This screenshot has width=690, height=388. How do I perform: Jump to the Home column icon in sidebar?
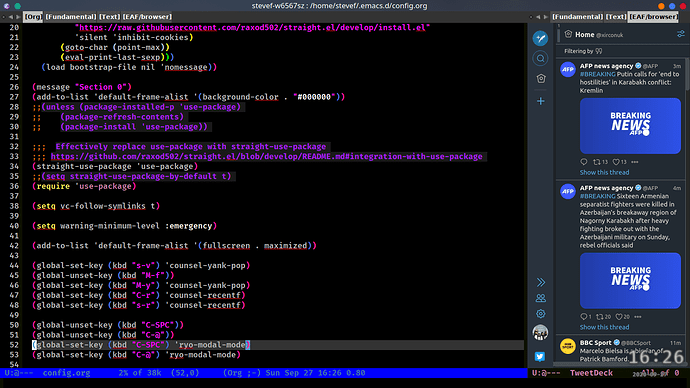pyautogui.click(x=541, y=78)
